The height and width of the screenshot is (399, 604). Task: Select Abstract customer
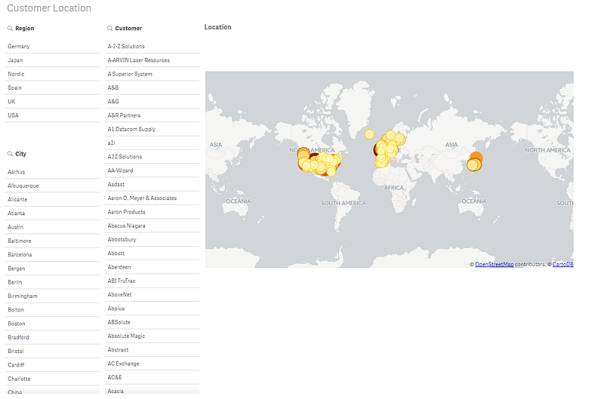152,350
